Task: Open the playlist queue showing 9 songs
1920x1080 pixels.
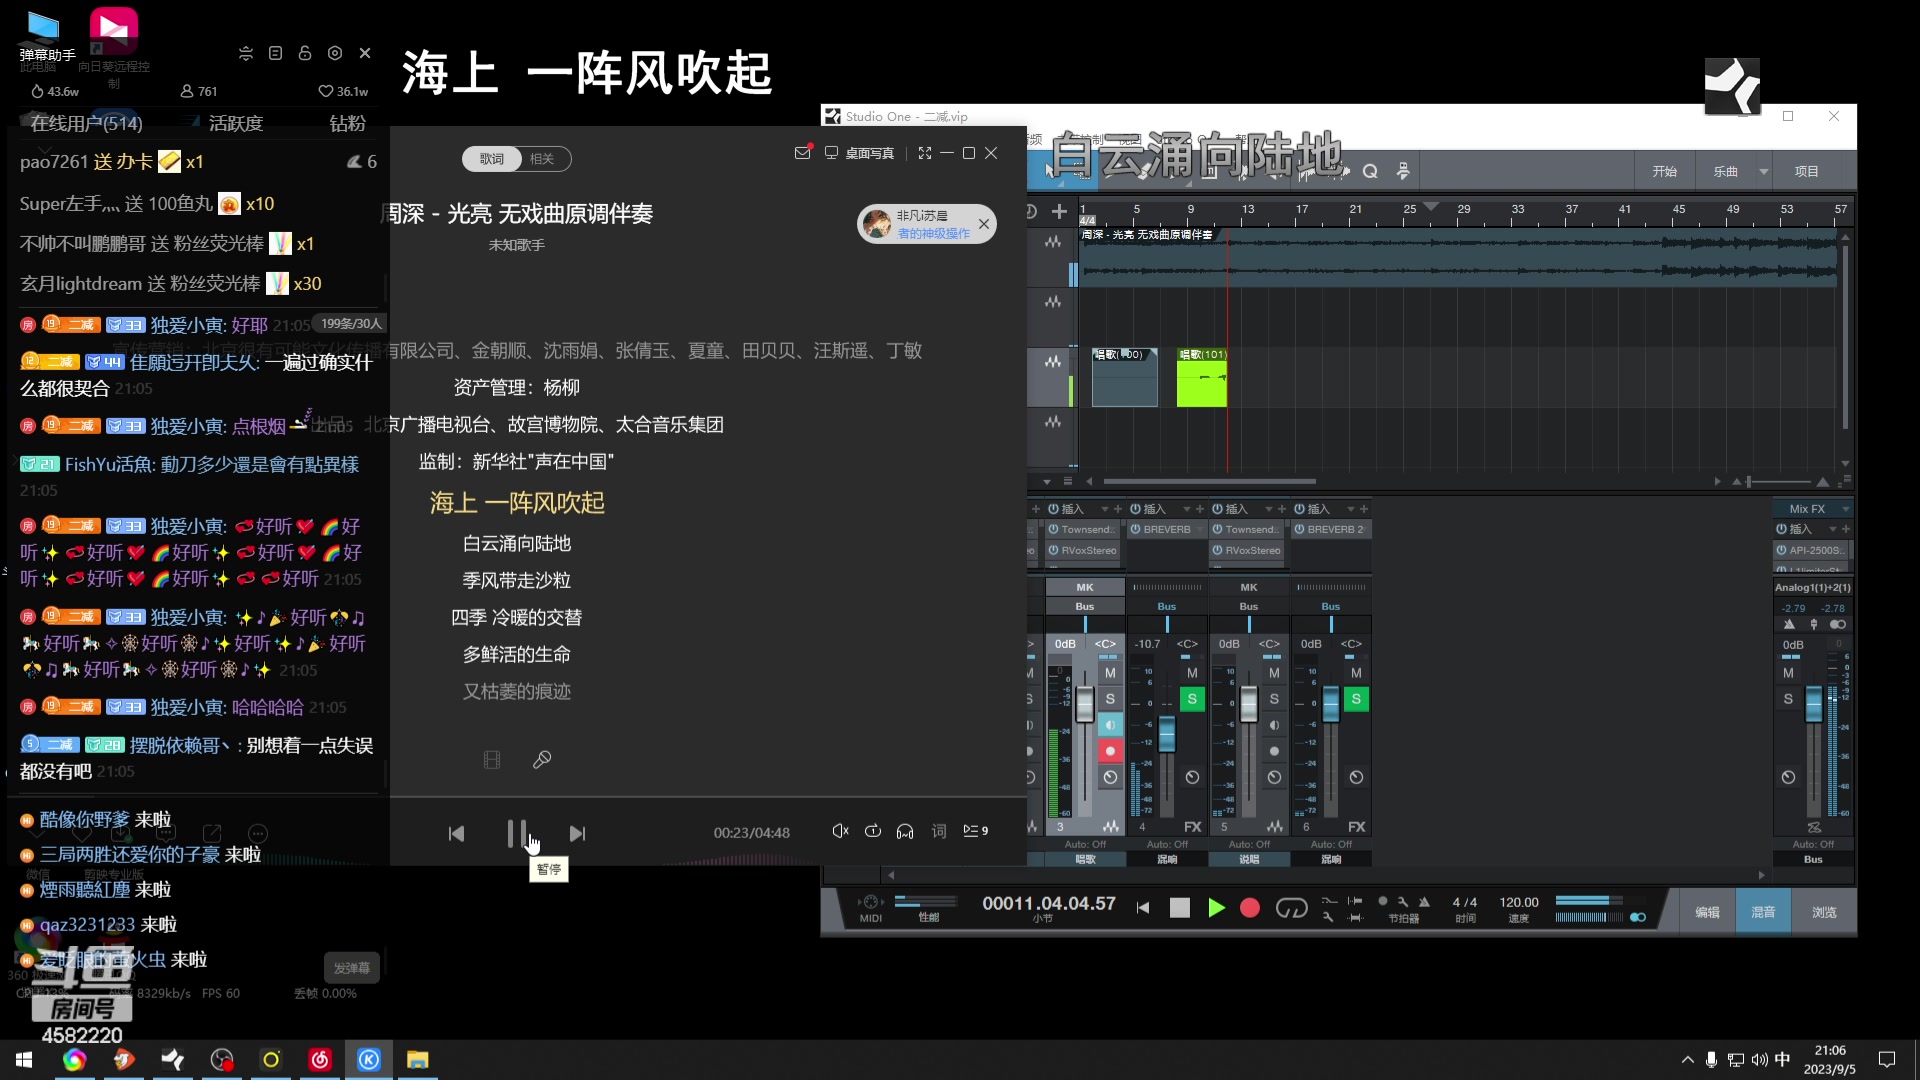Action: tap(975, 831)
